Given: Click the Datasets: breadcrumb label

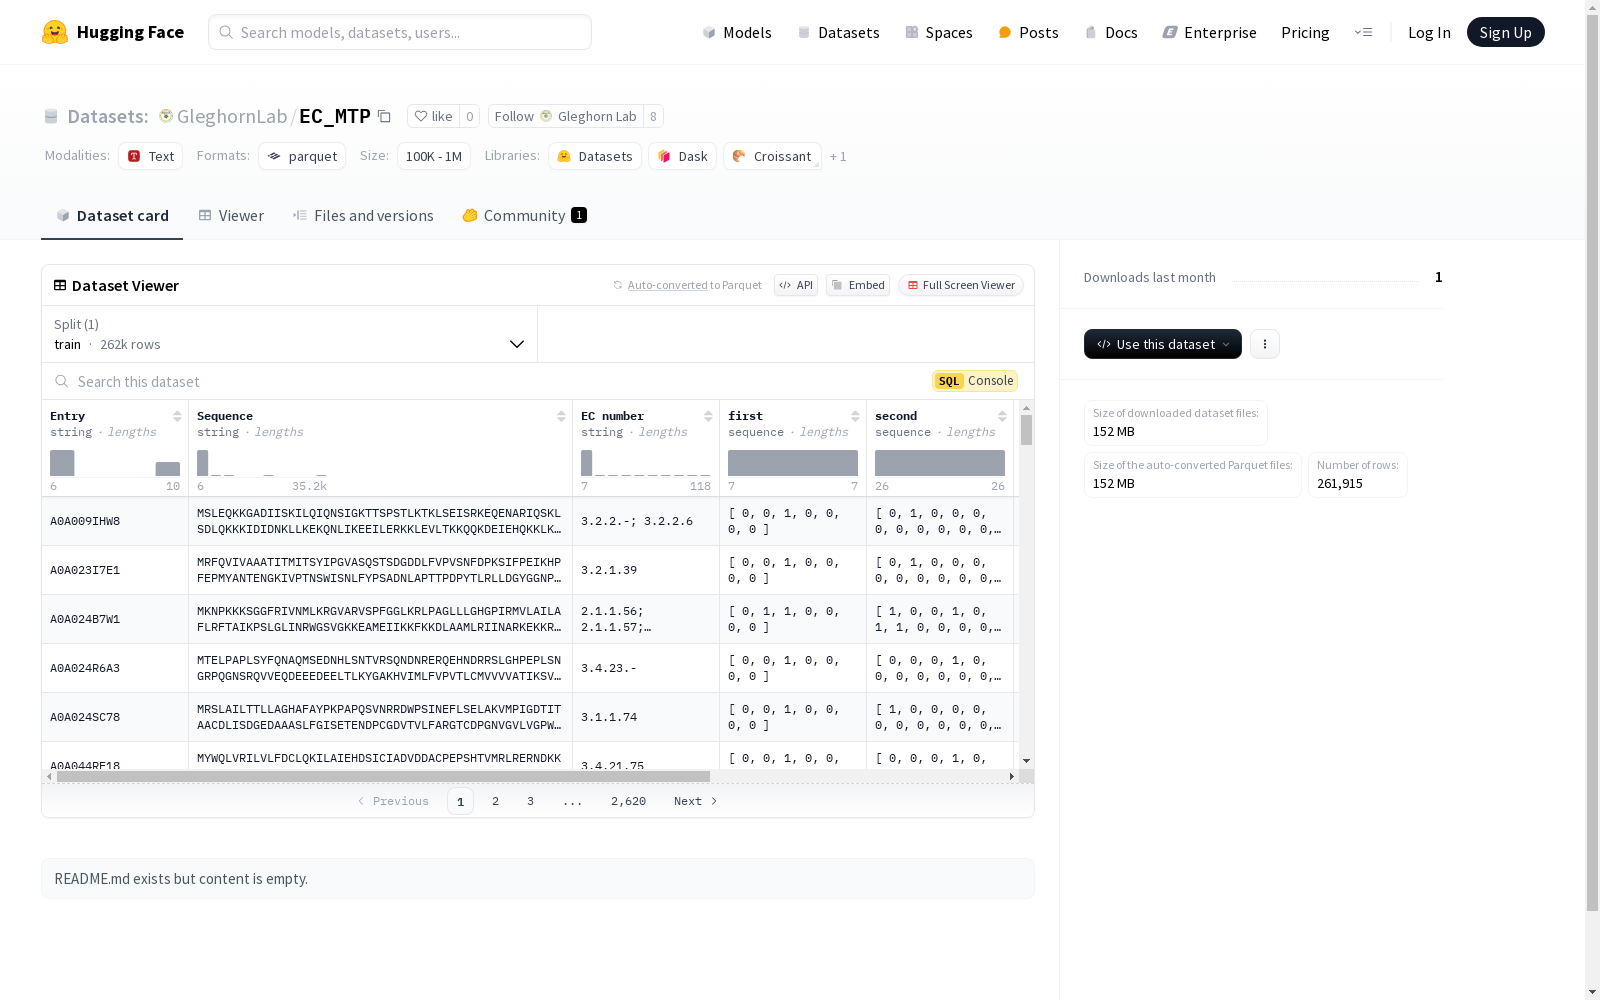Looking at the screenshot, I should pyautogui.click(x=107, y=116).
